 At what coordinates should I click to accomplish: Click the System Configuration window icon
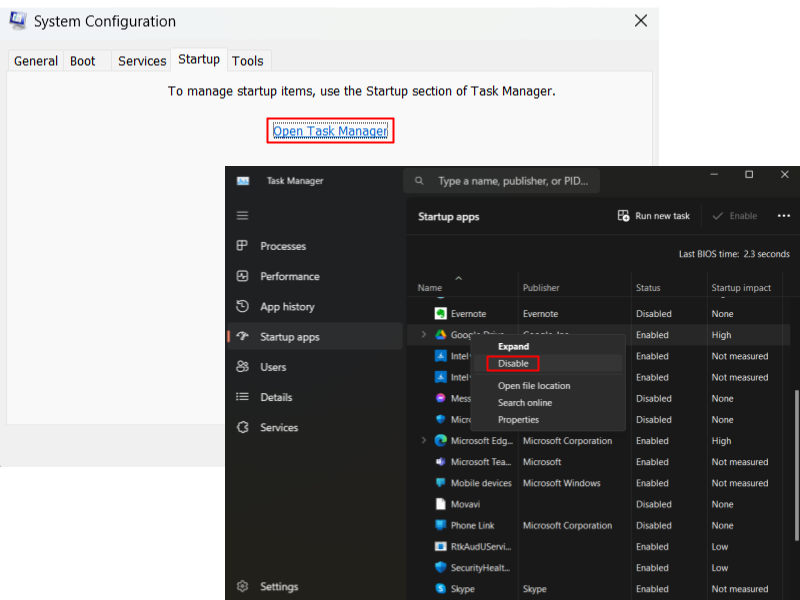point(18,20)
